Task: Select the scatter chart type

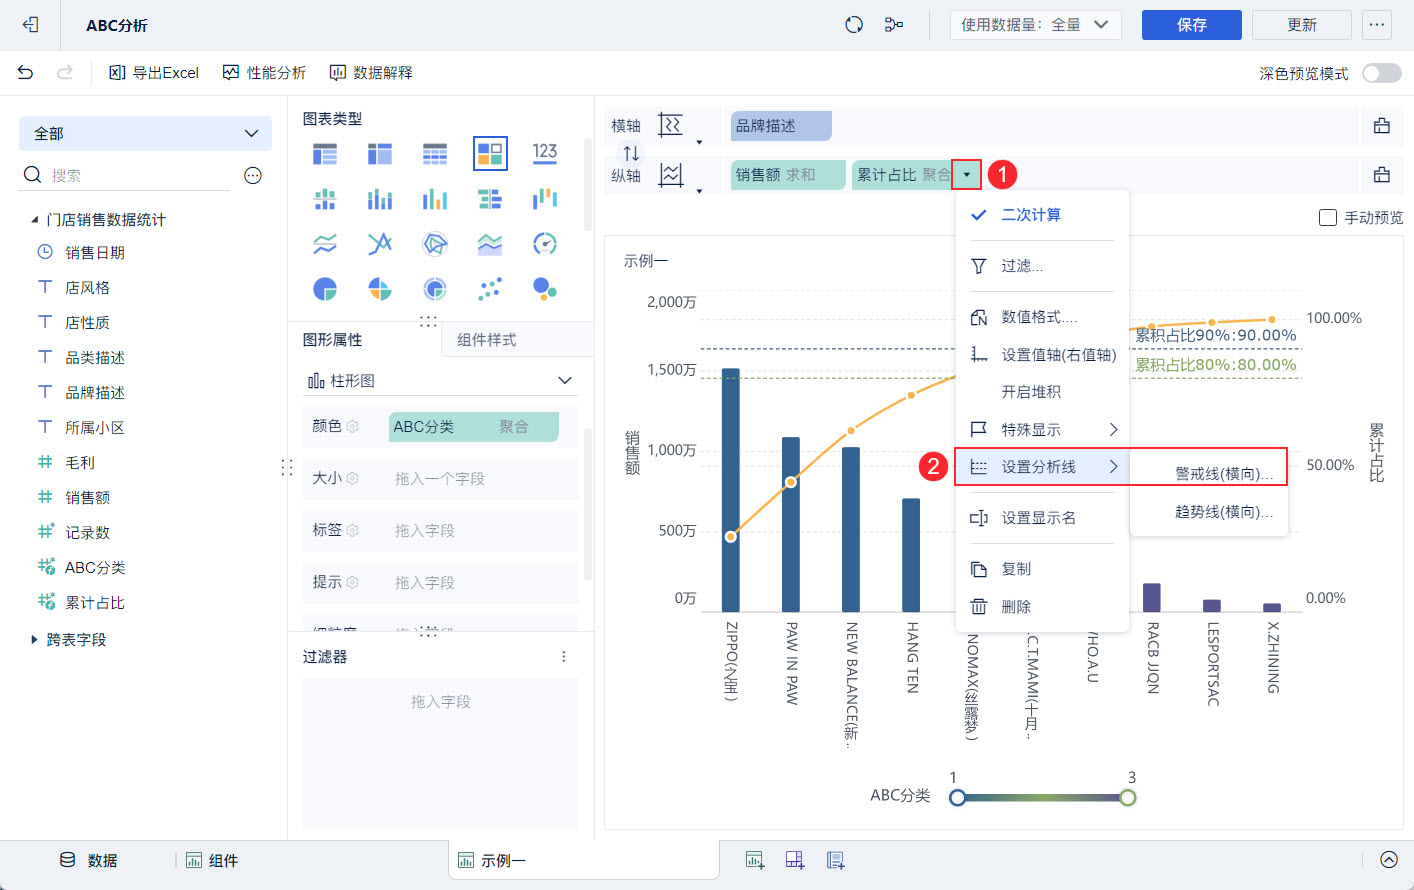Action: 490,289
